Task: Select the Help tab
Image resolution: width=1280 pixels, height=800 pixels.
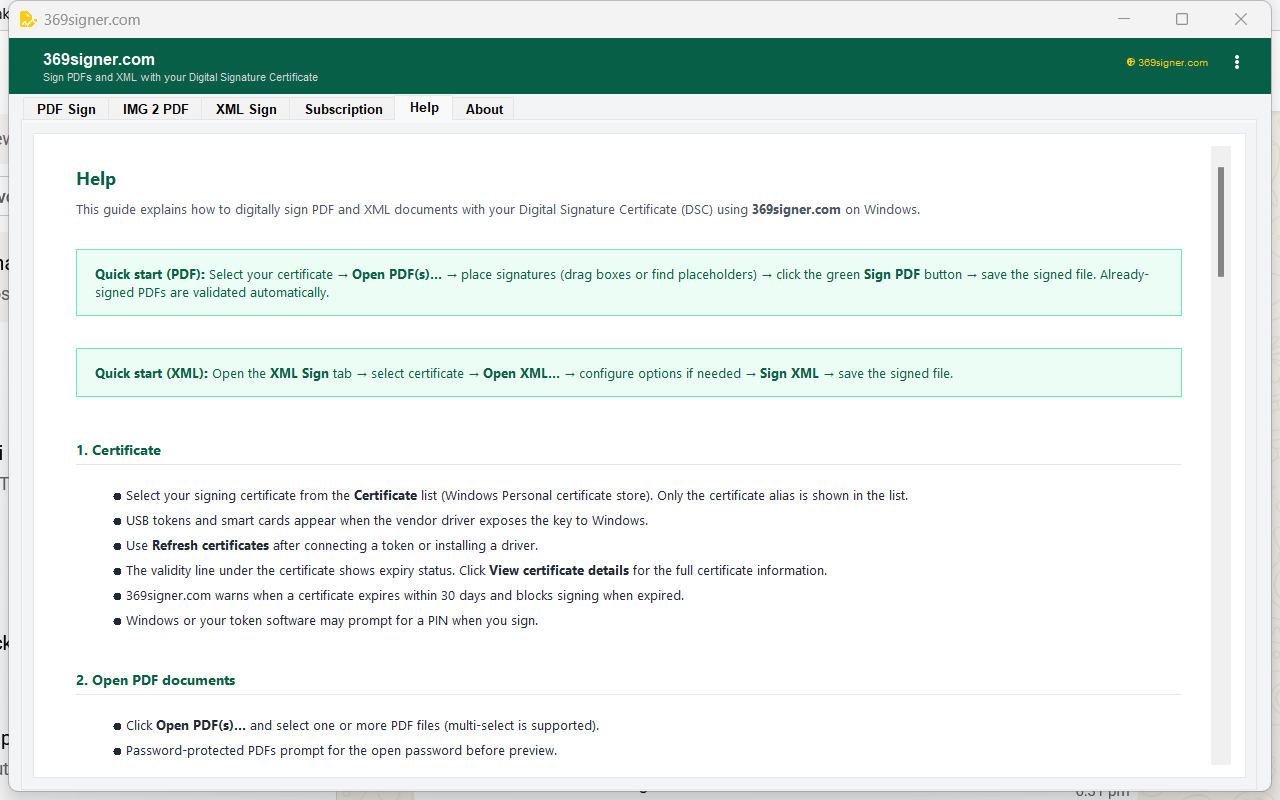Action: (424, 108)
